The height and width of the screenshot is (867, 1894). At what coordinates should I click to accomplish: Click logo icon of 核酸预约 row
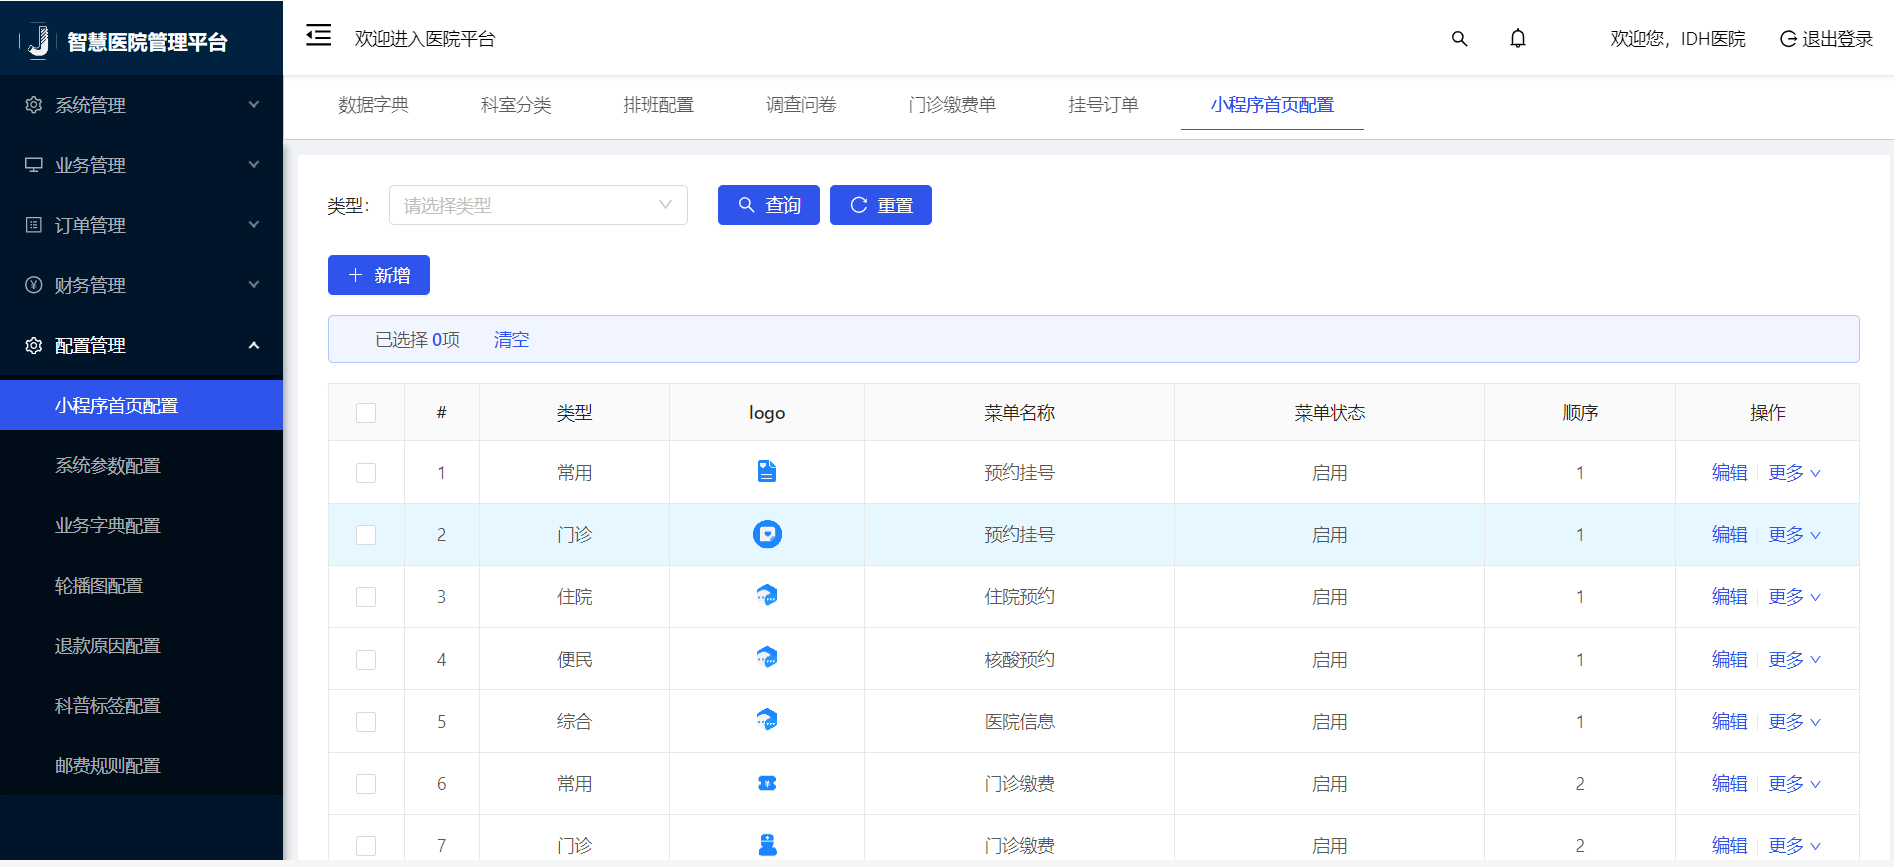pyautogui.click(x=767, y=658)
